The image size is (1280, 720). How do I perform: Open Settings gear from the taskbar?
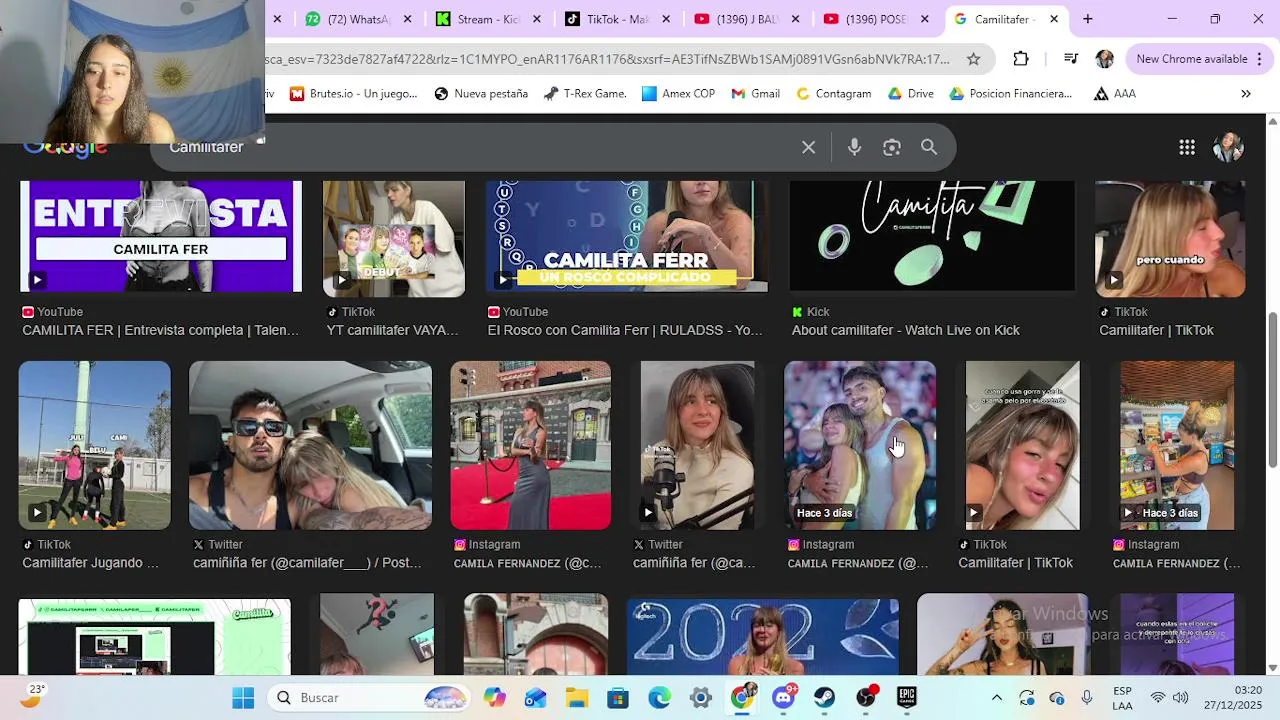tap(701, 698)
